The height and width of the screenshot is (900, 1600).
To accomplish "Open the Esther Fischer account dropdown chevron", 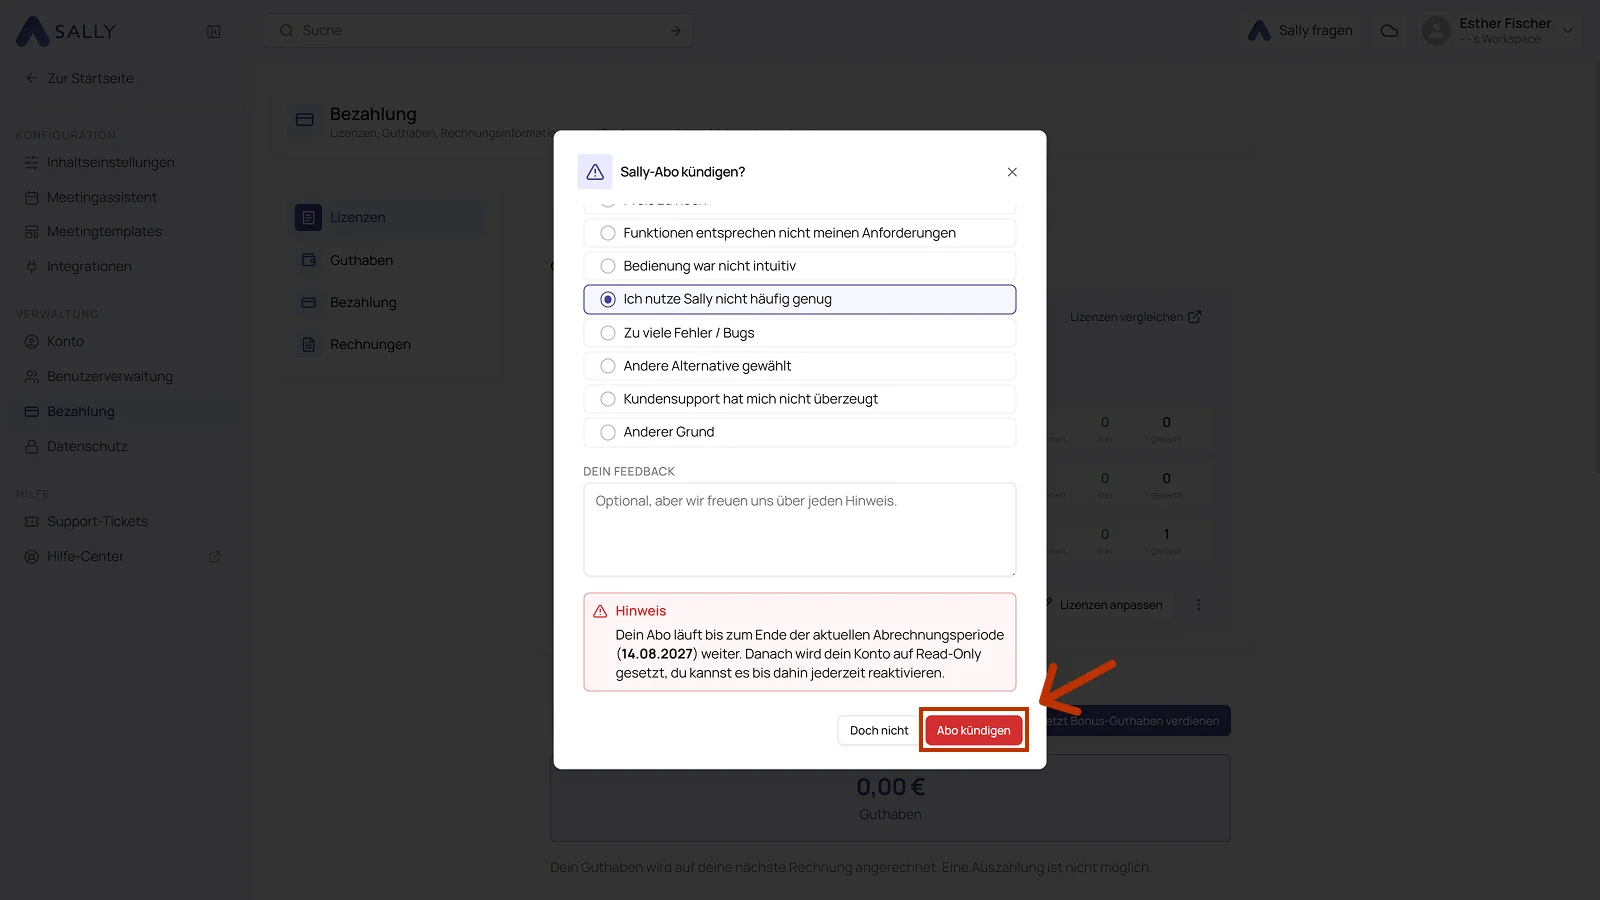I will pos(1568,31).
